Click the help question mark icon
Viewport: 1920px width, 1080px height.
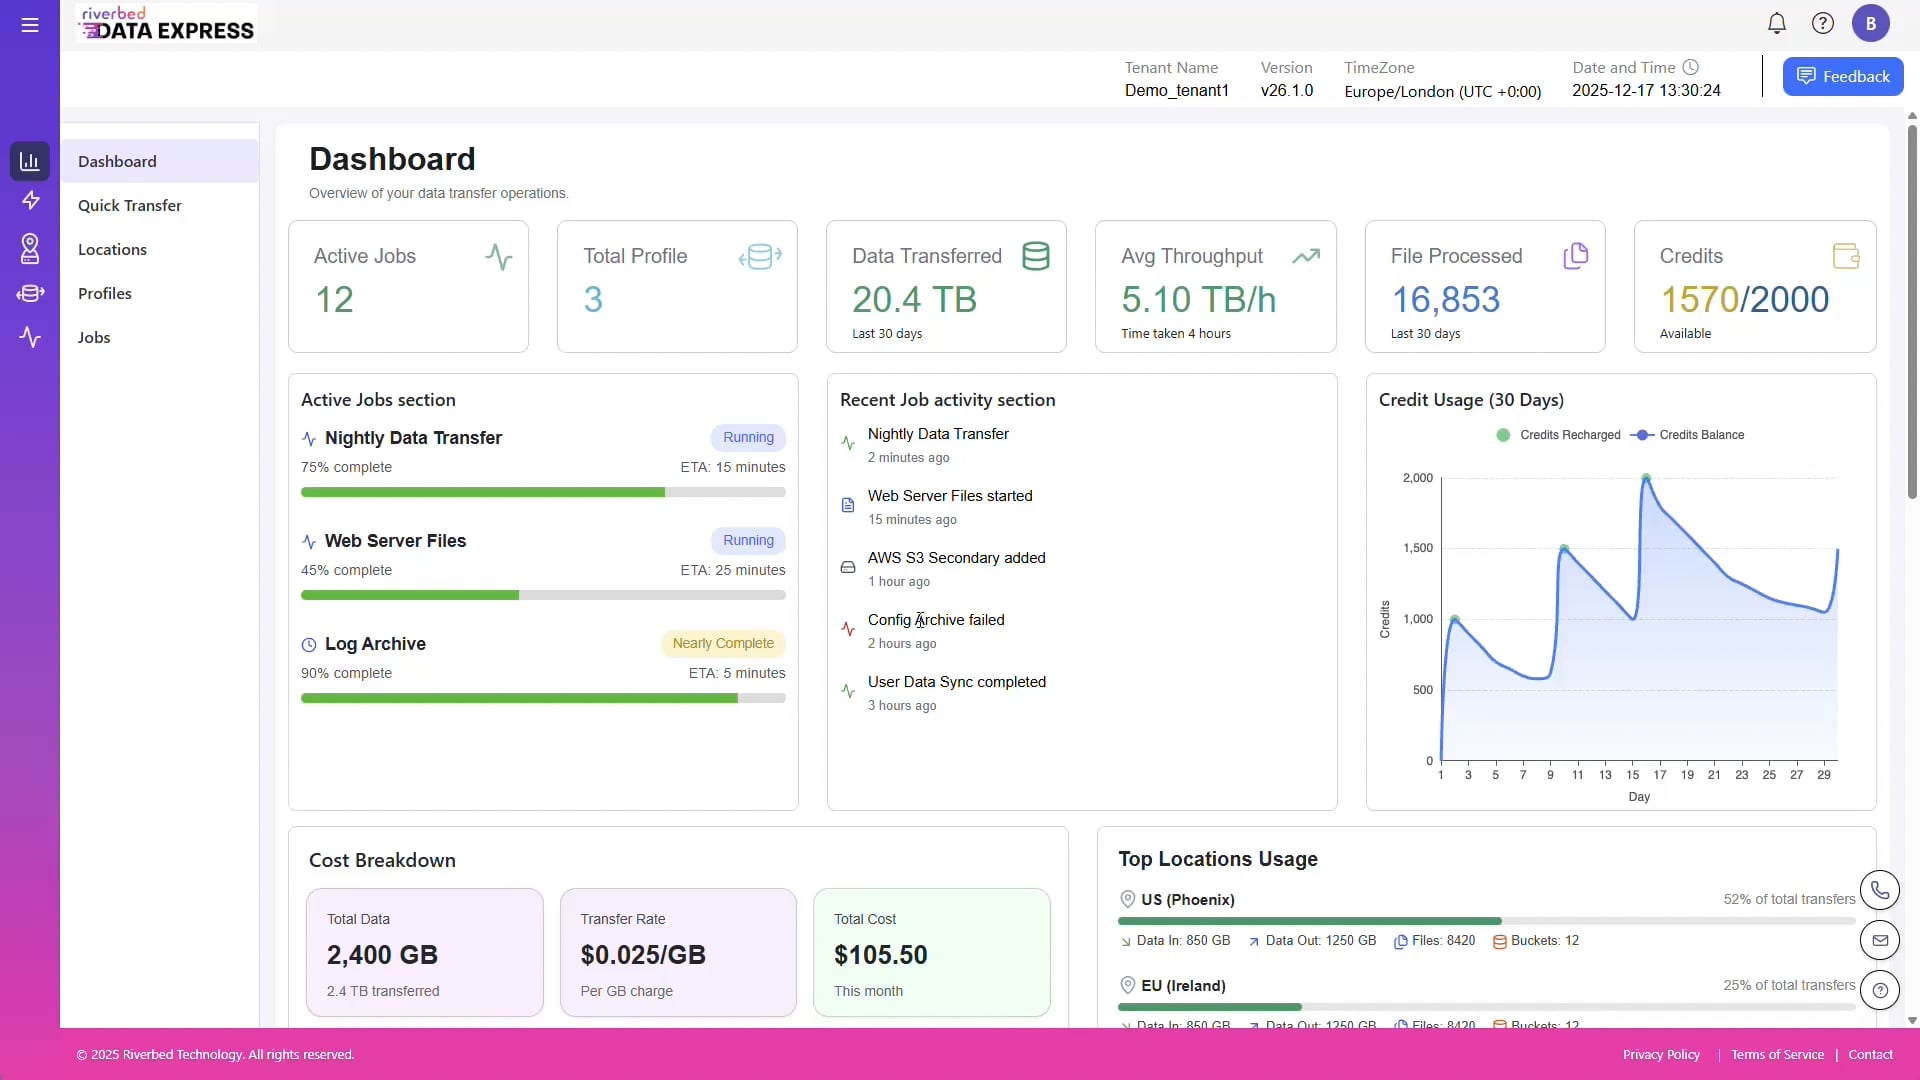click(1822, 23)
